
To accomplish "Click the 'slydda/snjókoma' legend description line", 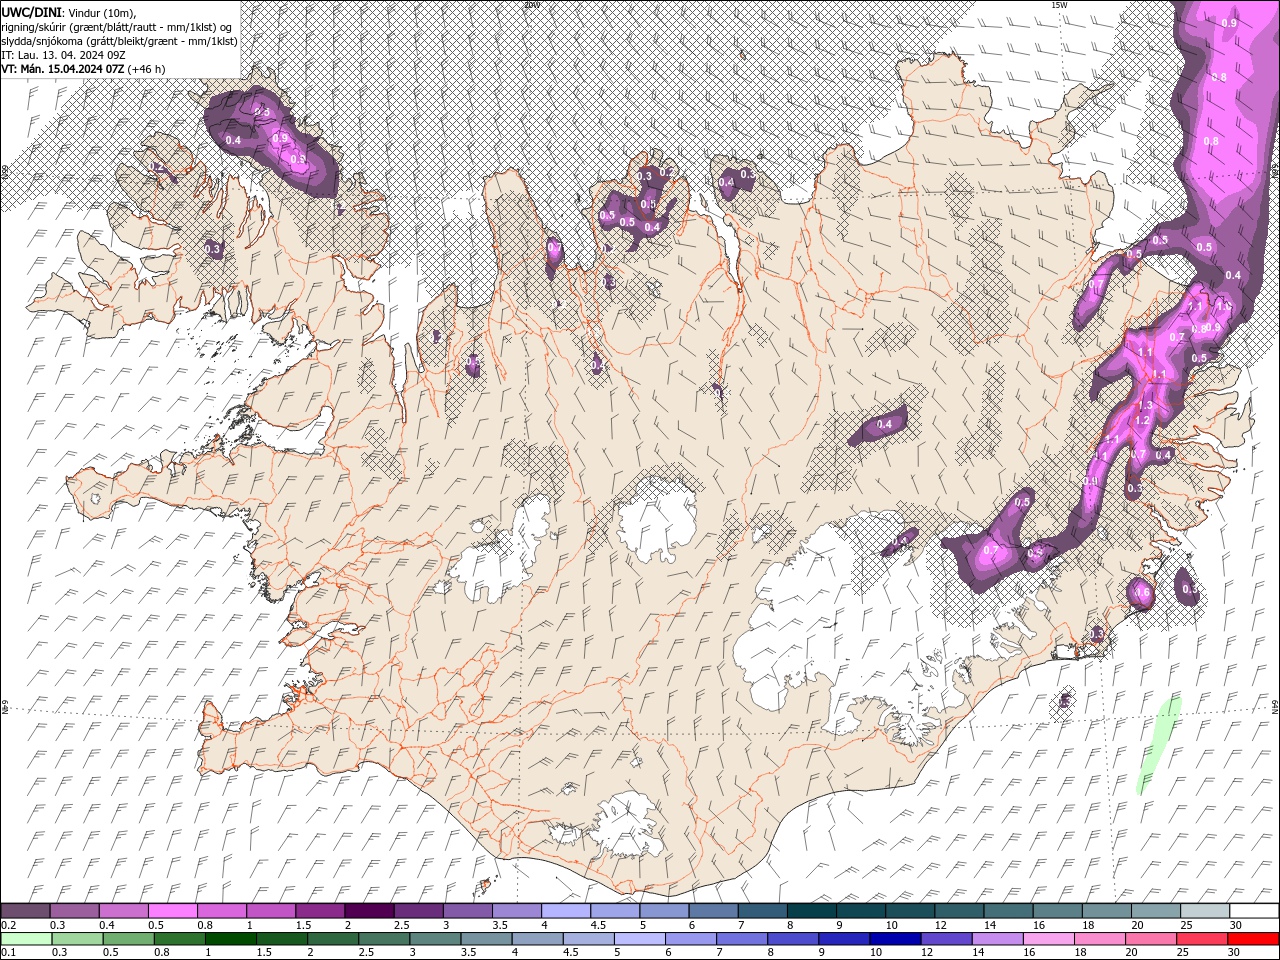I will (119, 41).
